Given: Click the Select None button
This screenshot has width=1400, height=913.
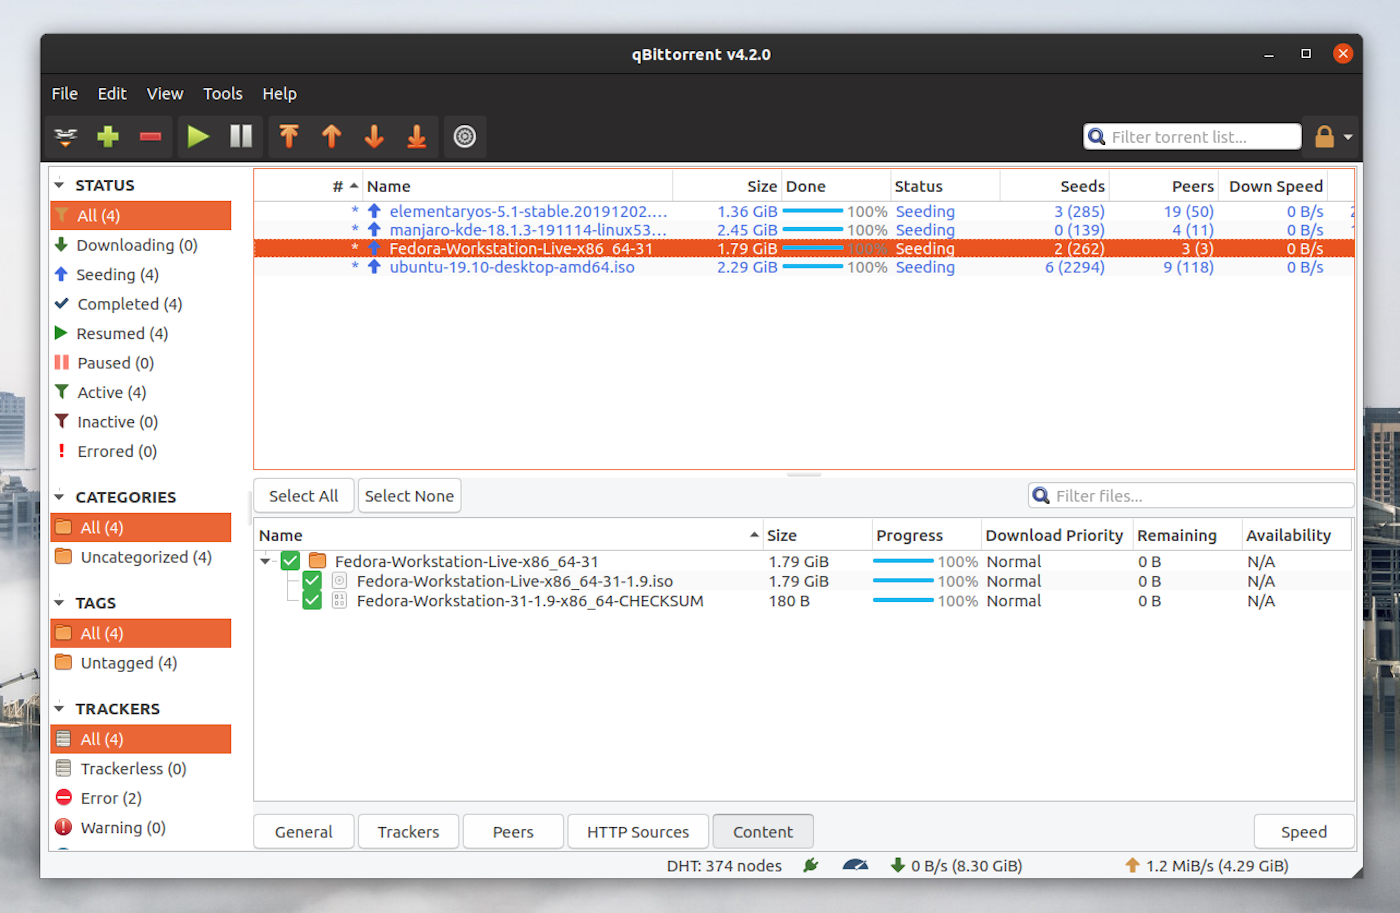Looking at the screenshot, I should [x=409, y=495].
